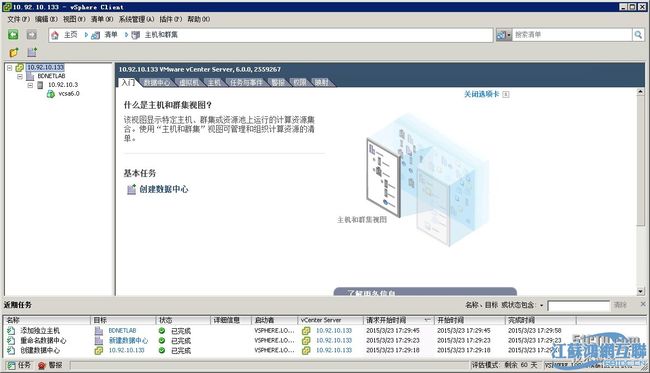Switch to the 虚拟机 tab
Screen dimensions: 650x373
point(189,82)
